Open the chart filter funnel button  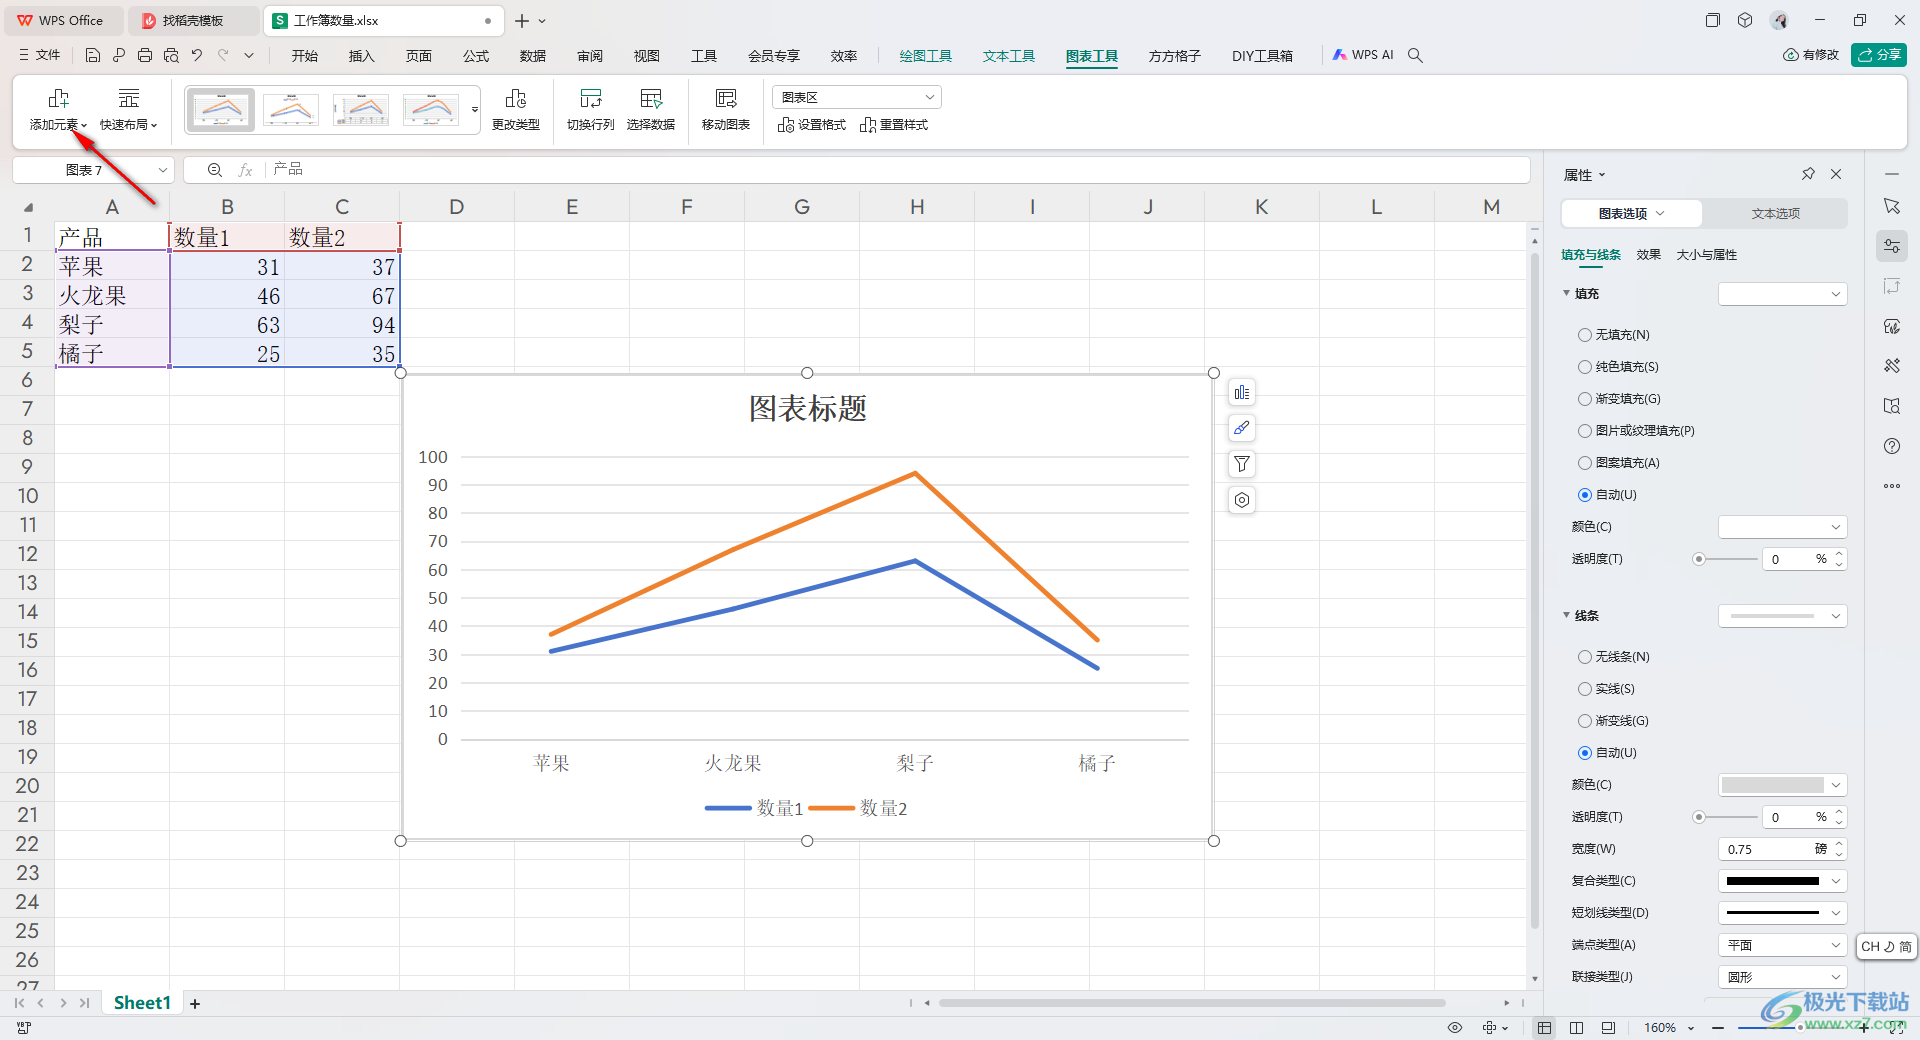click(1242, 464)
